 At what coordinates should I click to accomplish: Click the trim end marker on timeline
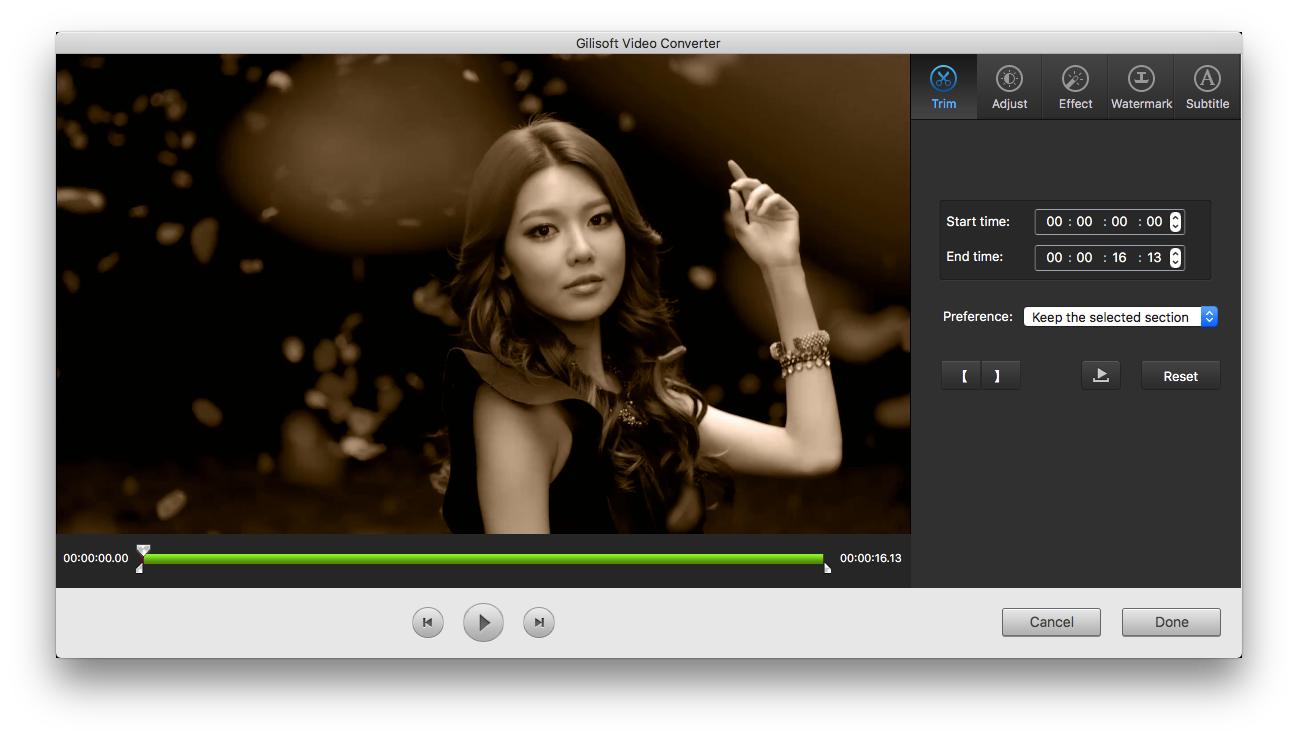(x=827, y=568)
